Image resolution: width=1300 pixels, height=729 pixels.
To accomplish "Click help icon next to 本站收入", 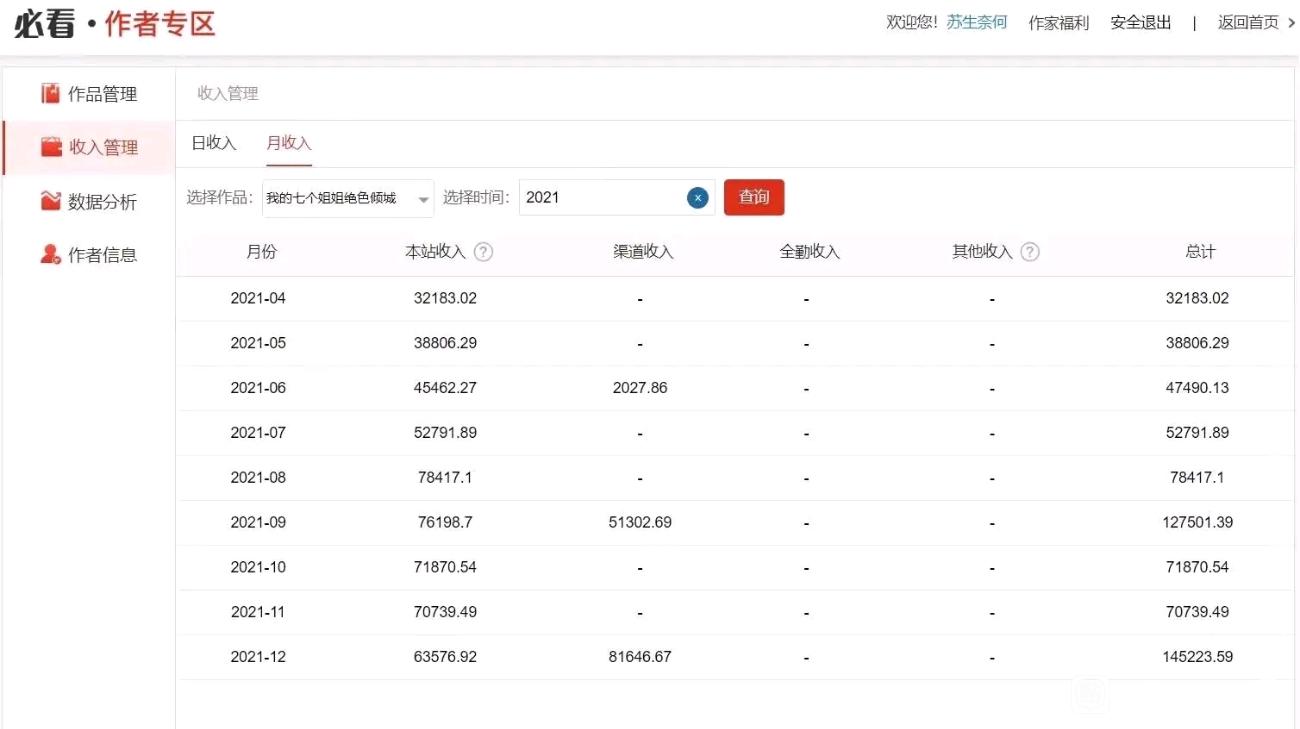I will (x=483, y=252).
